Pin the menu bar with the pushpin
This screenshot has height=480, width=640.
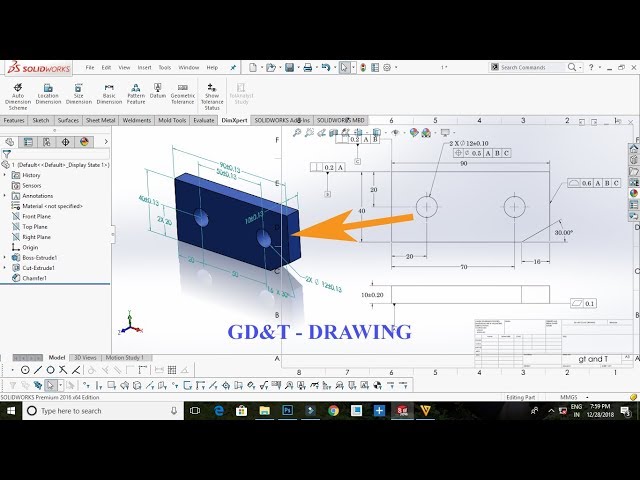tap(233, 67)
